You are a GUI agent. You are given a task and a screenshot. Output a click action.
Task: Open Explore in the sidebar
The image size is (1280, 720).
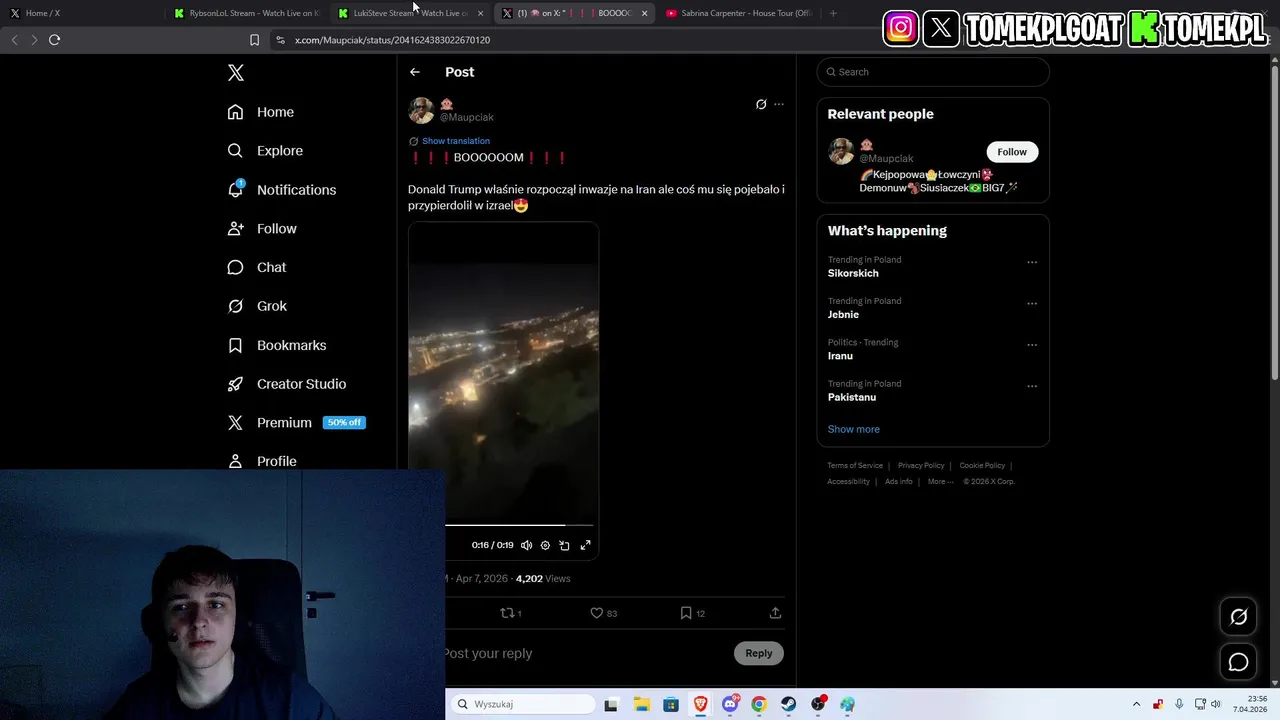(x=265, y=151)
